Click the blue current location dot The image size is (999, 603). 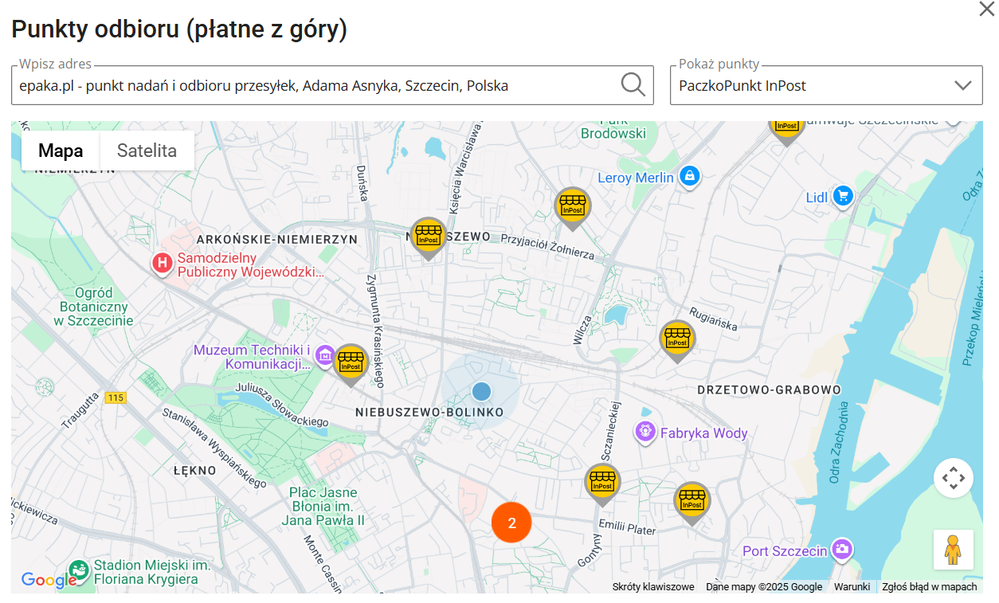[482, 391]
